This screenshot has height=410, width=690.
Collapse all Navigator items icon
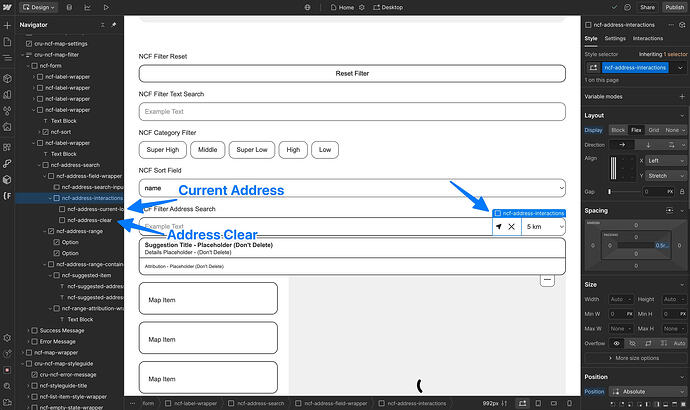point(103,25)
